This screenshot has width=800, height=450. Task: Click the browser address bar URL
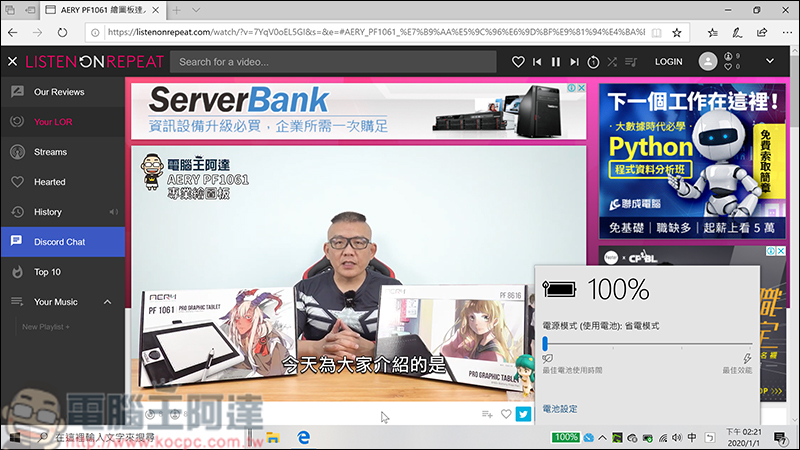[x=376, y=32]
